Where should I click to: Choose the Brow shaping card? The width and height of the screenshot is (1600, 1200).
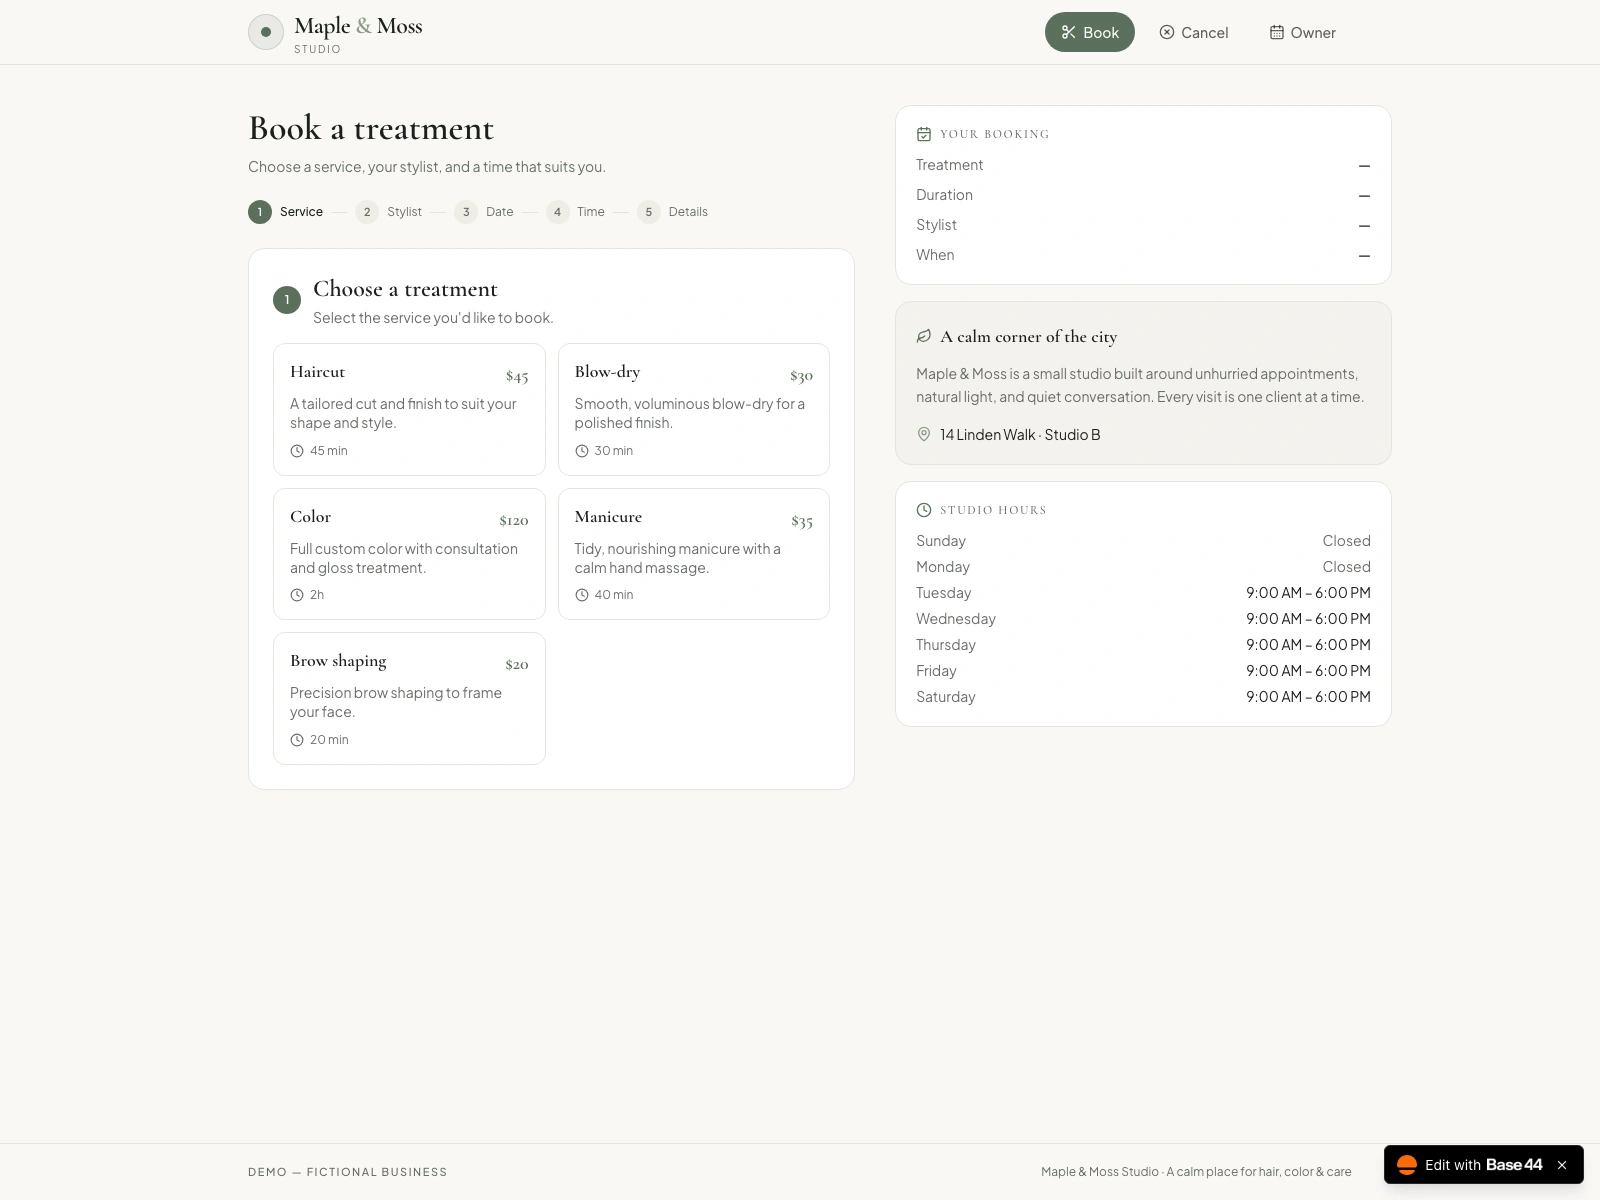pos(409,698)
